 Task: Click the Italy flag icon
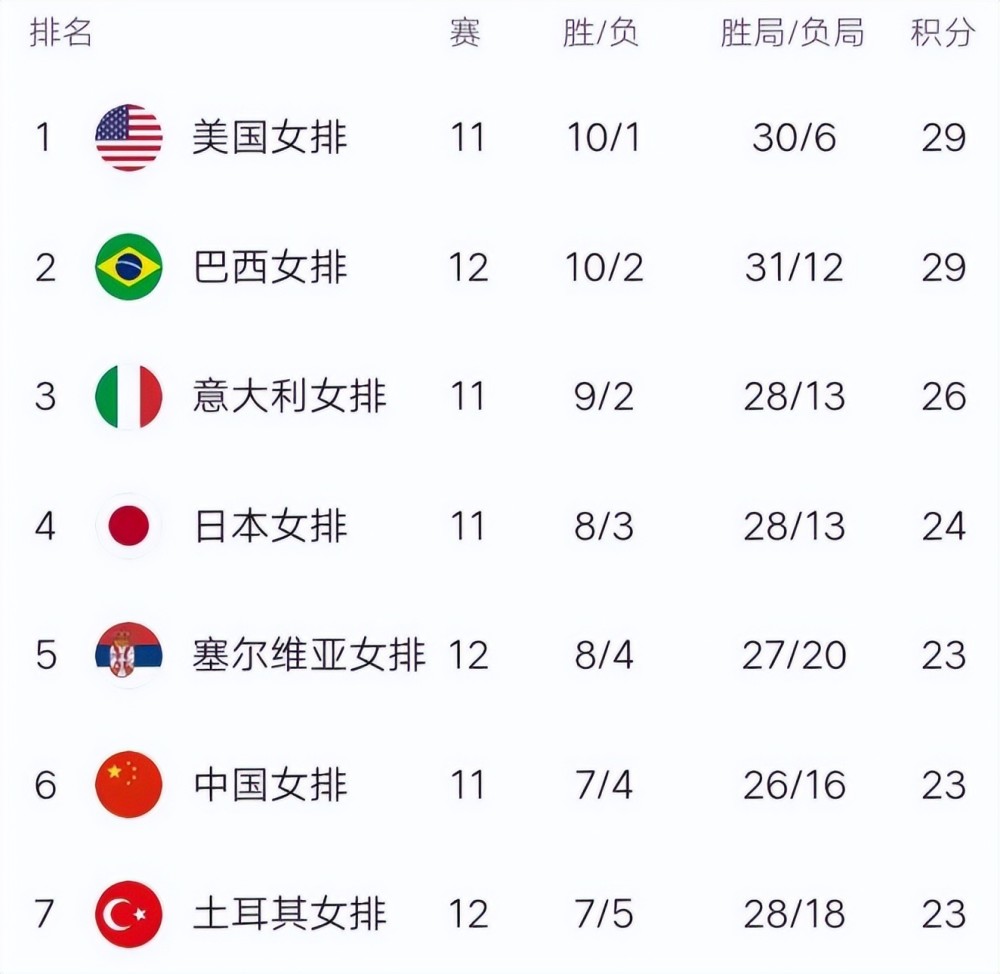(x=129, y=396)
